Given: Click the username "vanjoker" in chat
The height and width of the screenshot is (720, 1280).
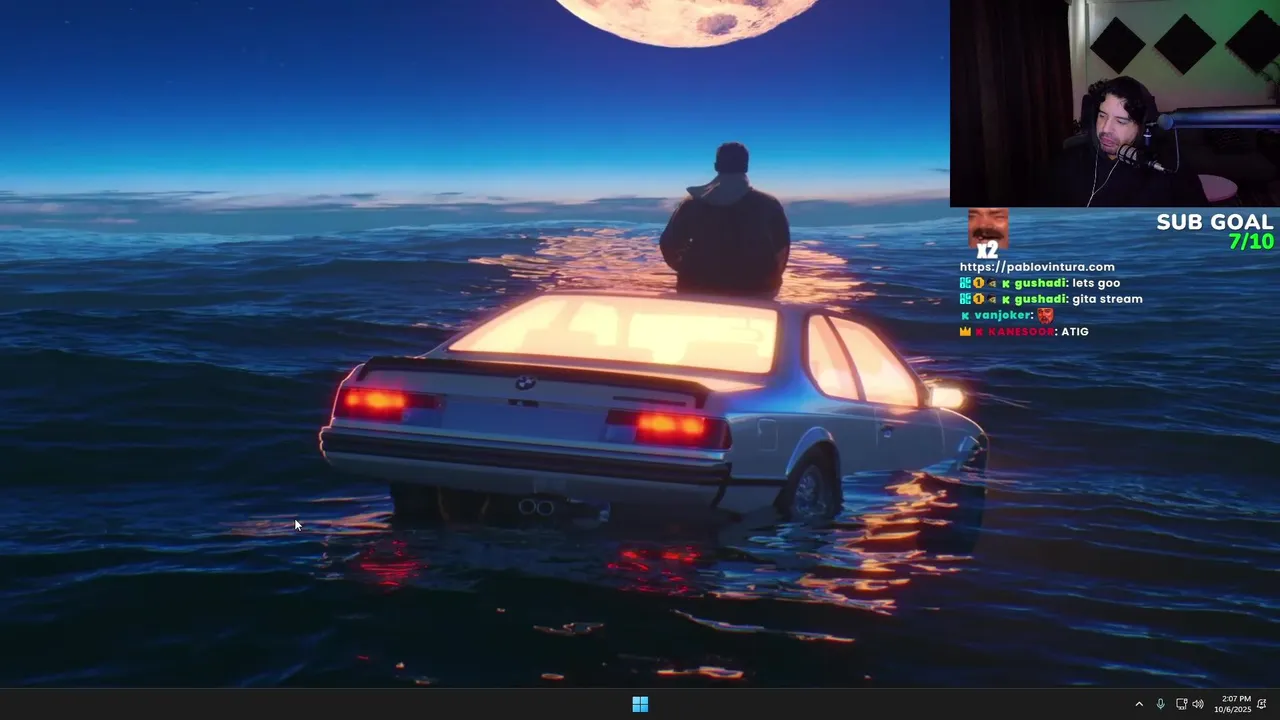Looking at the screenshot, I should (1003, 315).
